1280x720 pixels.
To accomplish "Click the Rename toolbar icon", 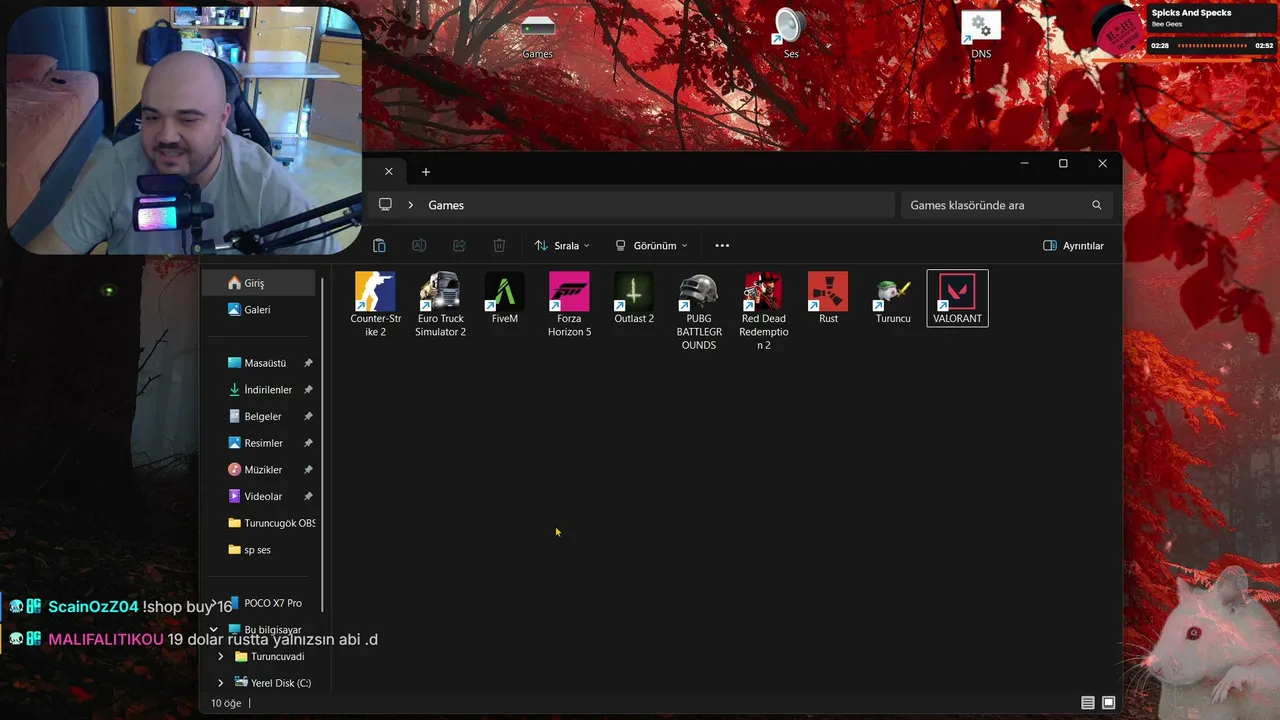I will click(x=419, y=245).
